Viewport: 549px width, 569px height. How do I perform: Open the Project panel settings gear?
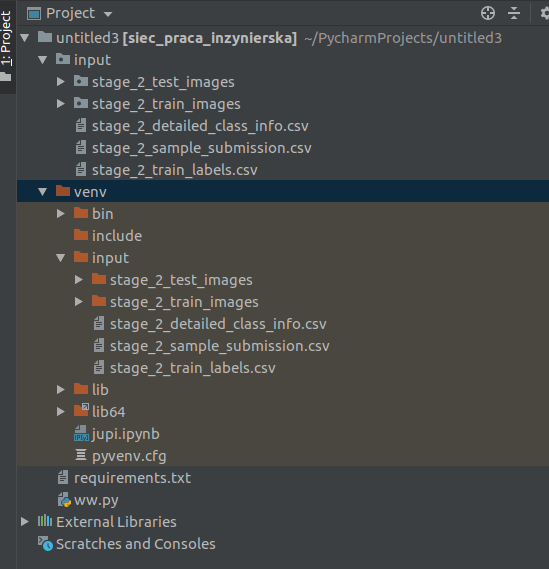(545, 13)
